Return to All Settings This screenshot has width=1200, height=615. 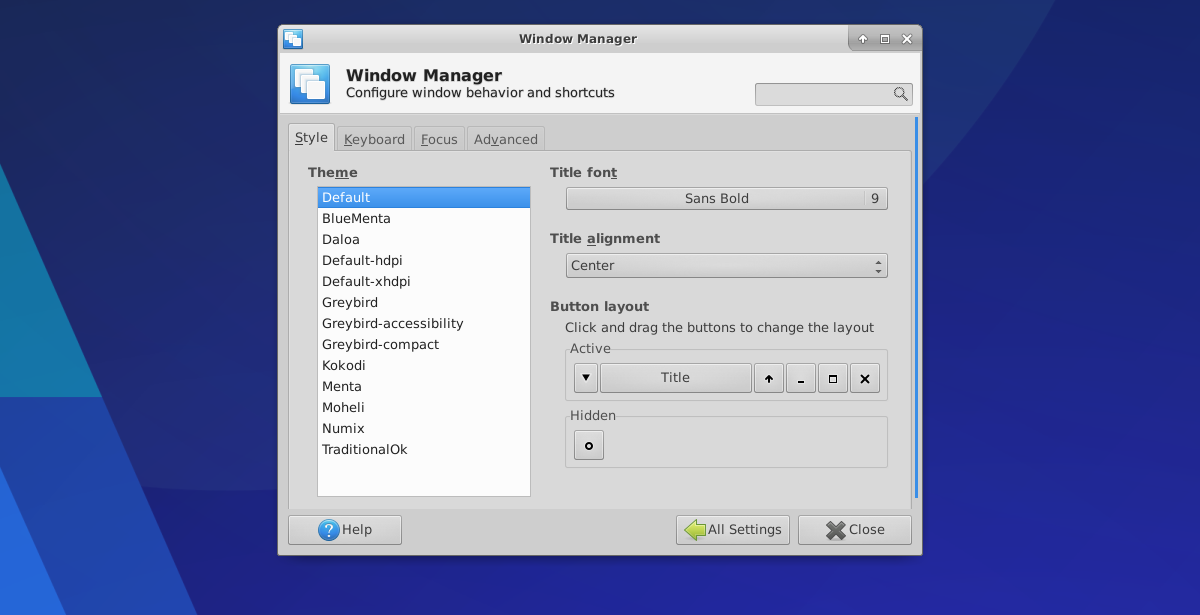(733, 530)
